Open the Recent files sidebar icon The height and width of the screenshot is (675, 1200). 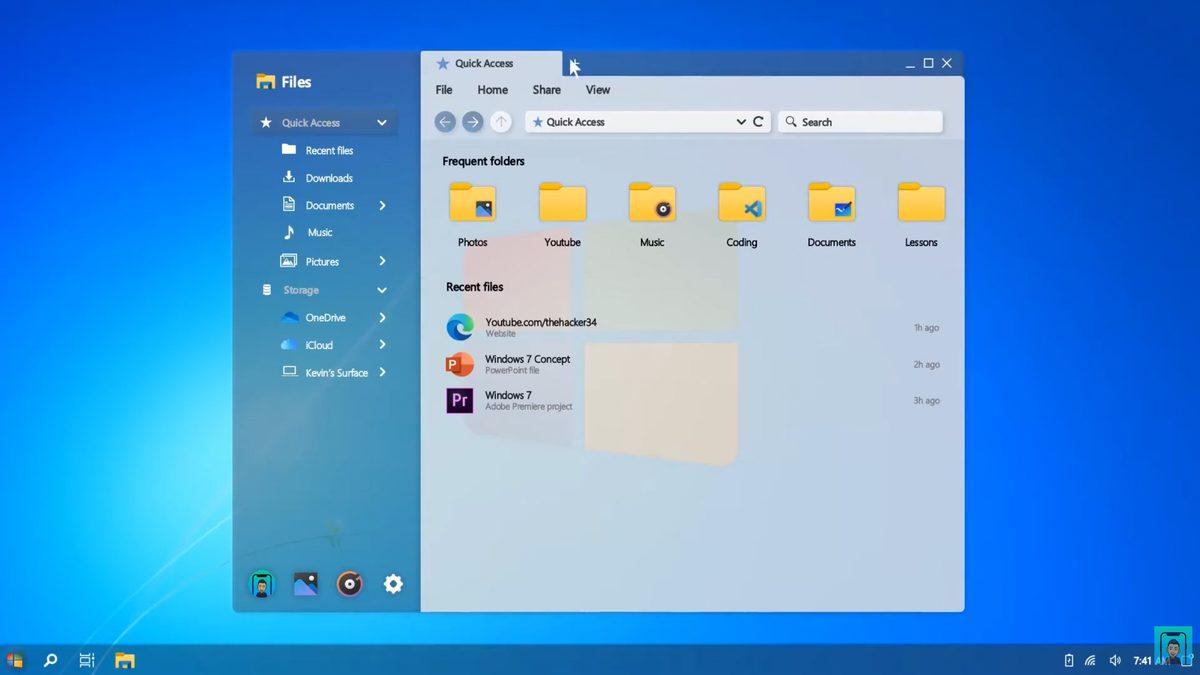pos(290,150)
